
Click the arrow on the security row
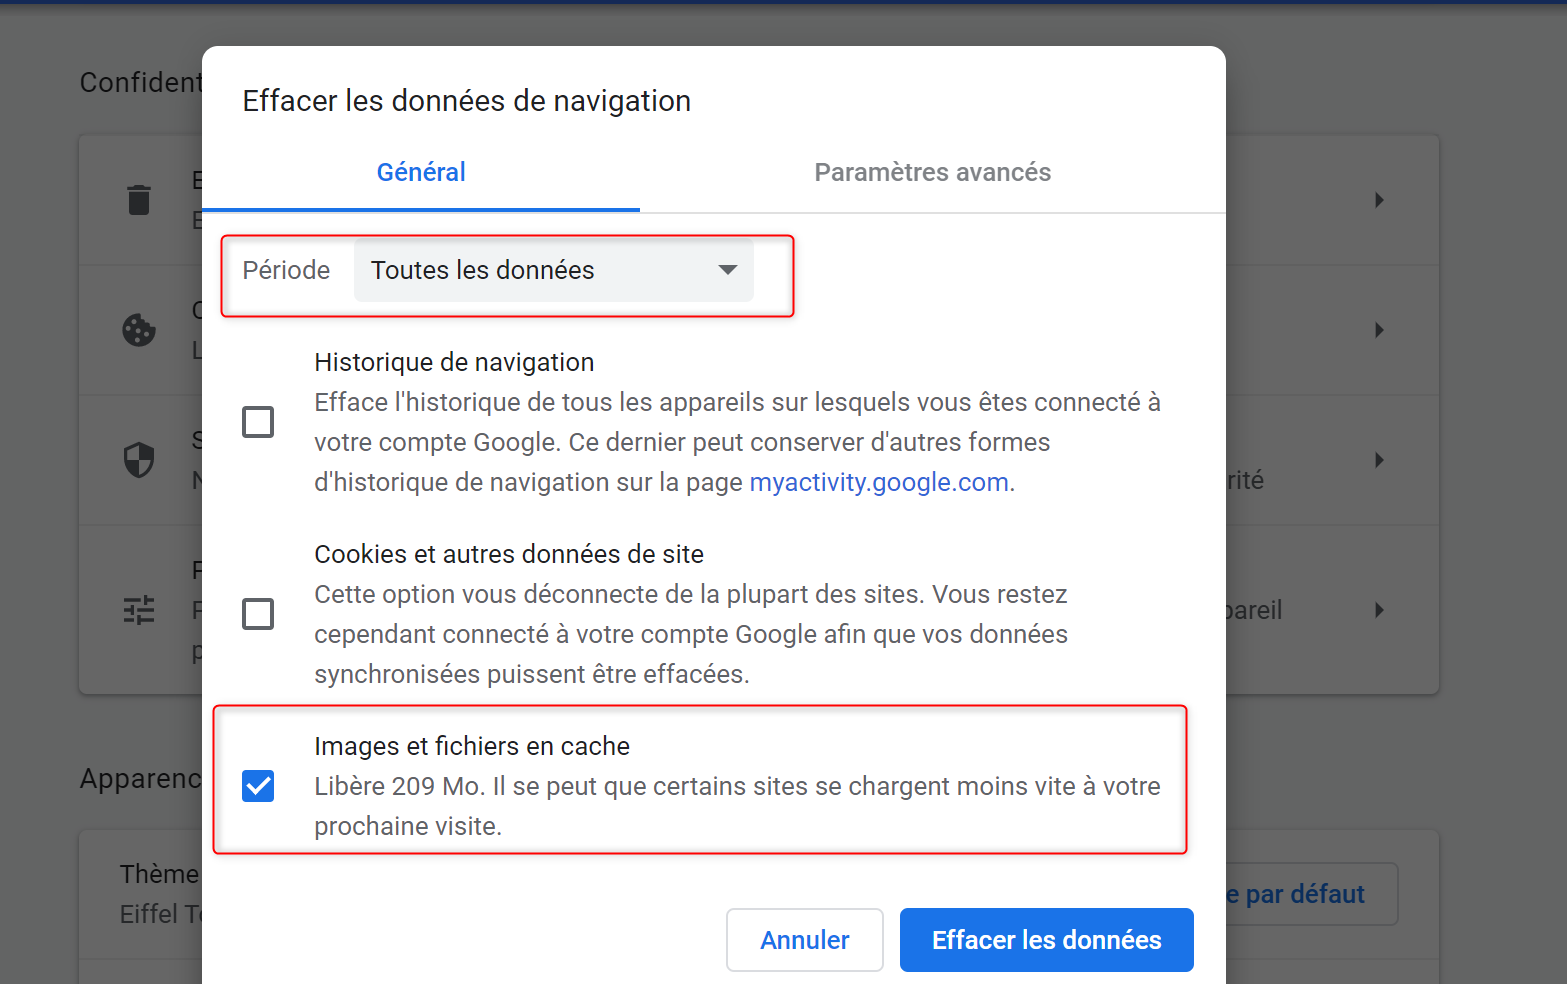(x=1379, y=460)
